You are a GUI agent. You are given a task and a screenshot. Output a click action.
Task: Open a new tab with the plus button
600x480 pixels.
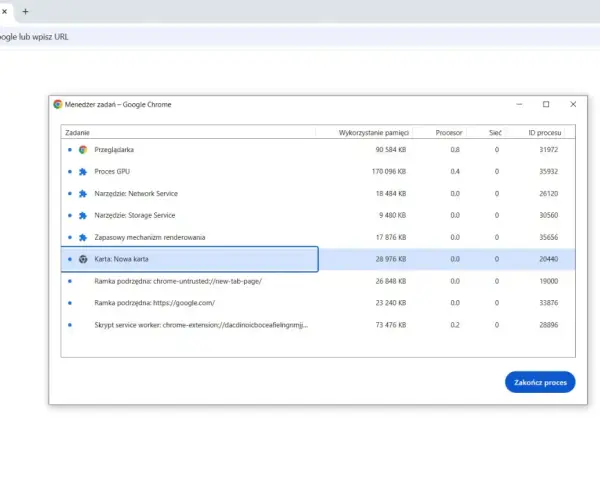[x=25, y=11]
